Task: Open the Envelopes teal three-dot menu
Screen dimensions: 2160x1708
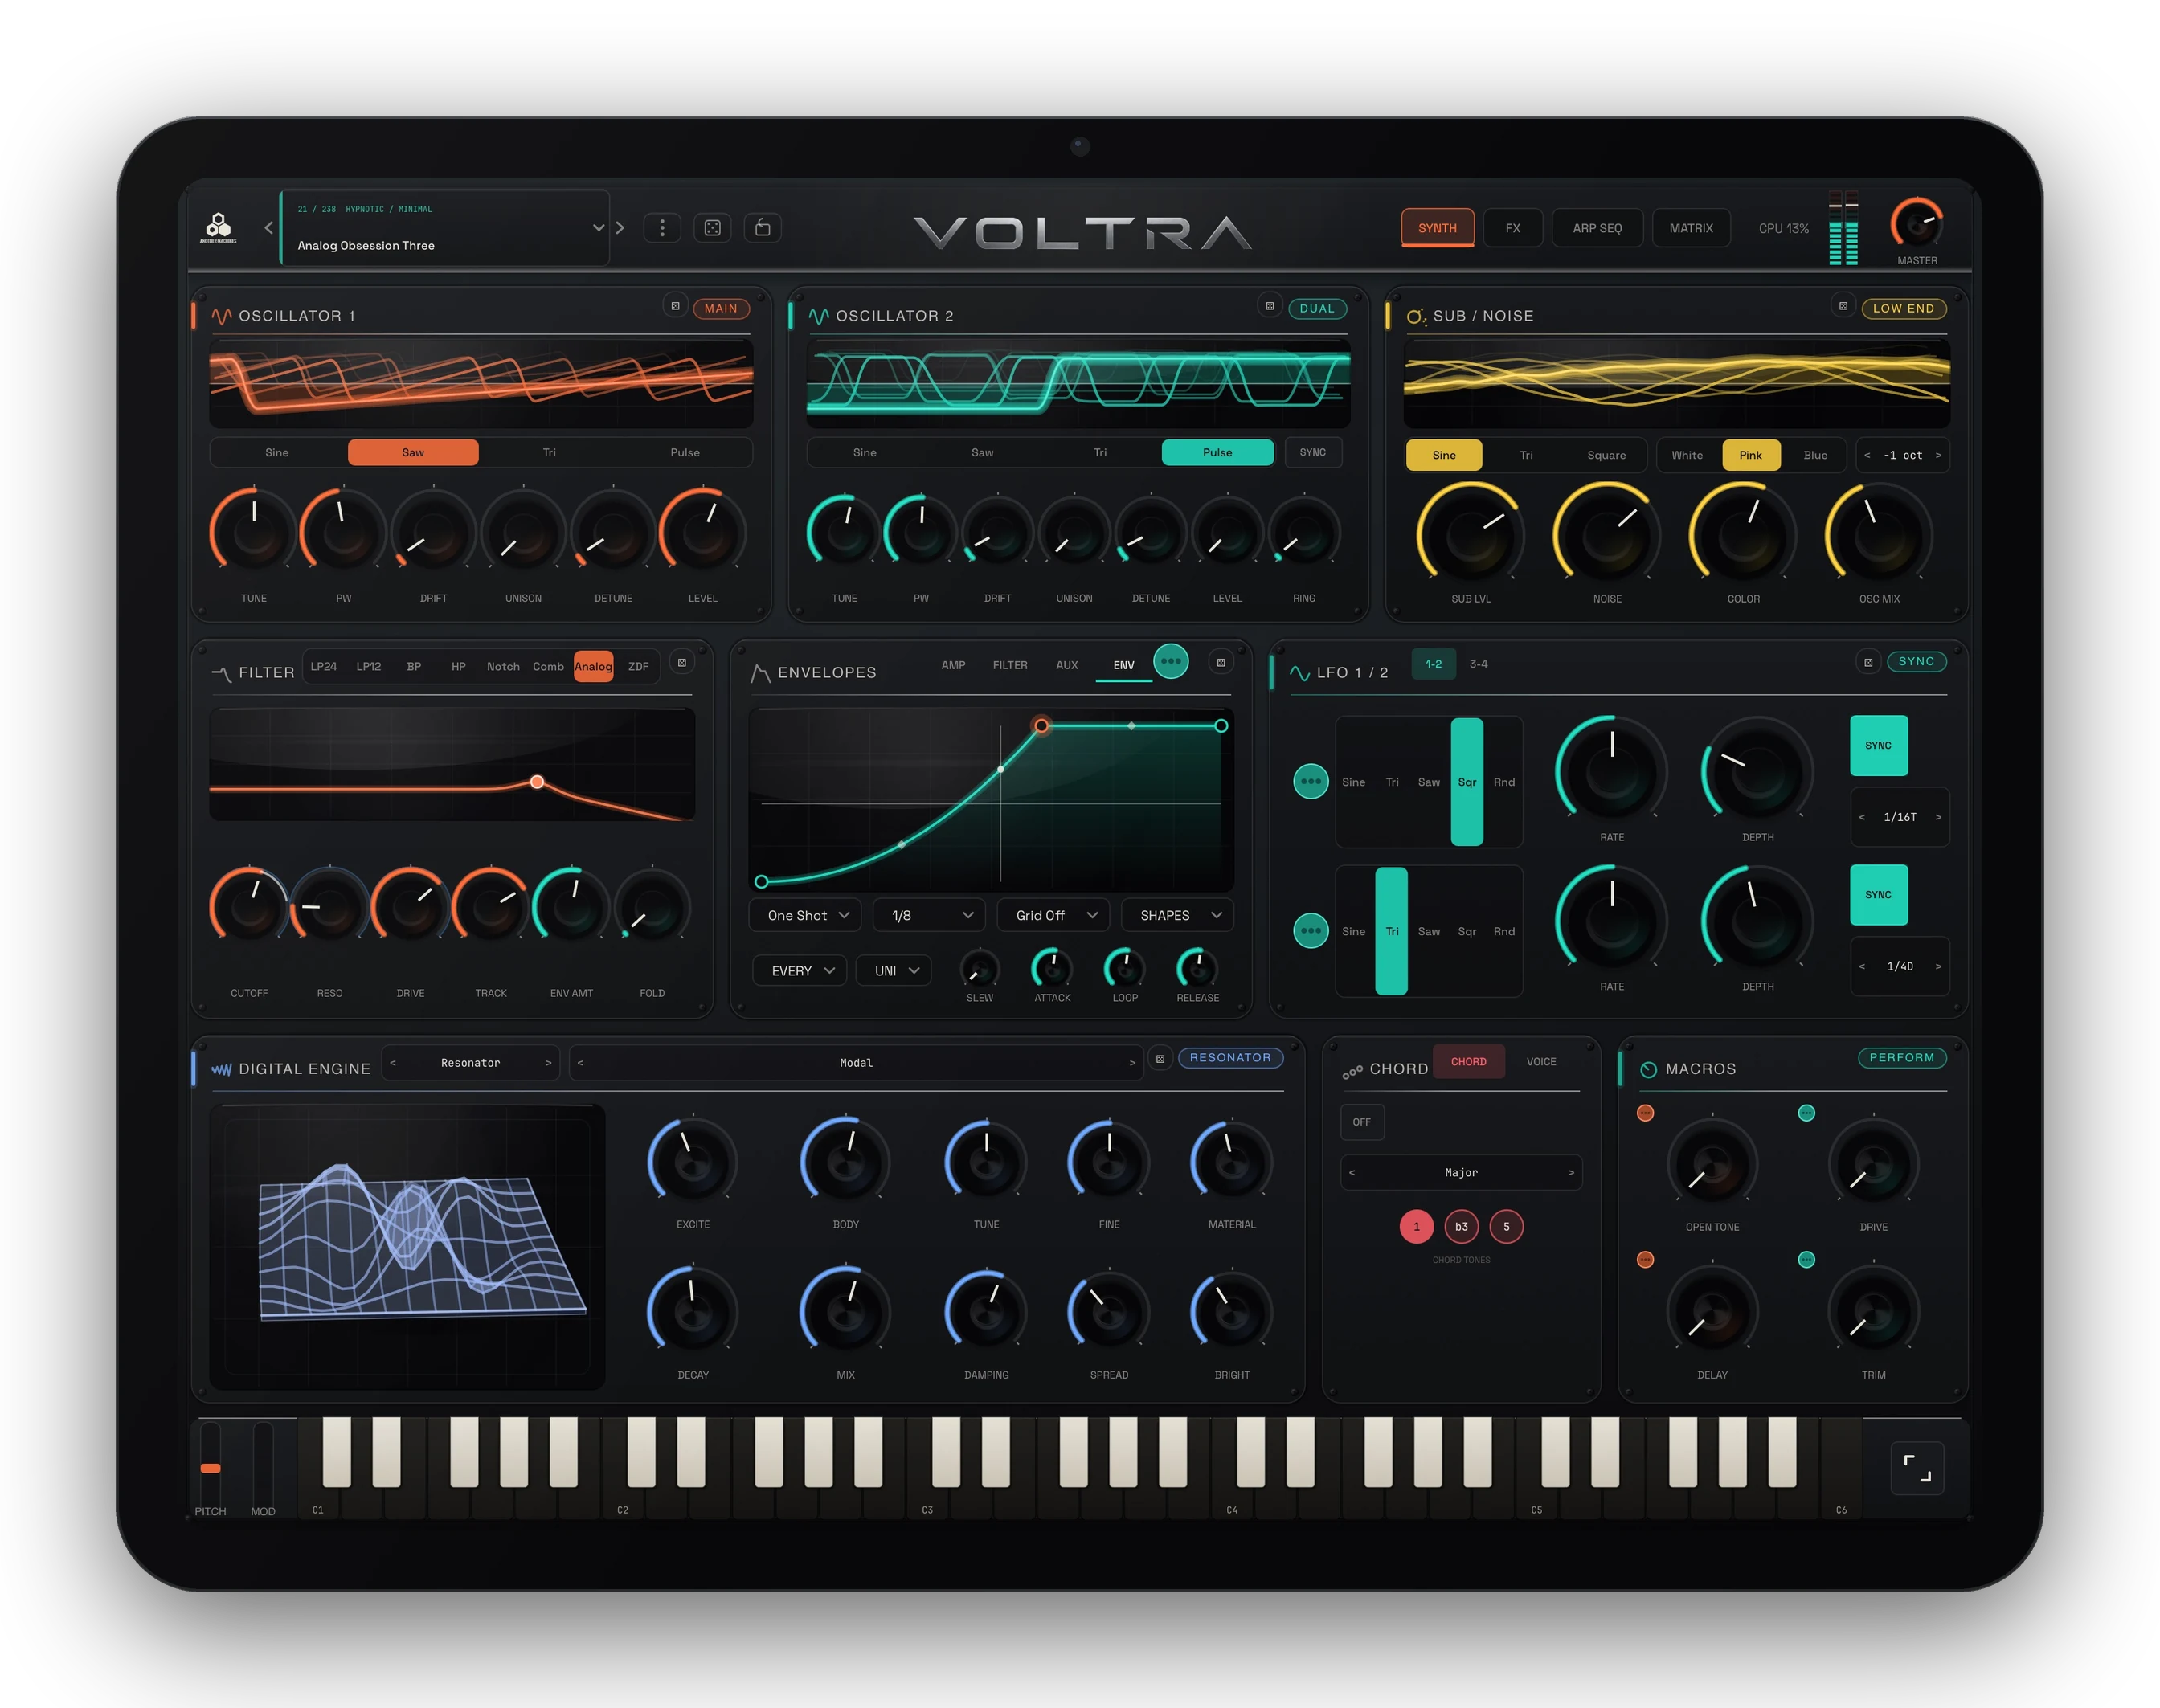Action: click(1171, 661)
